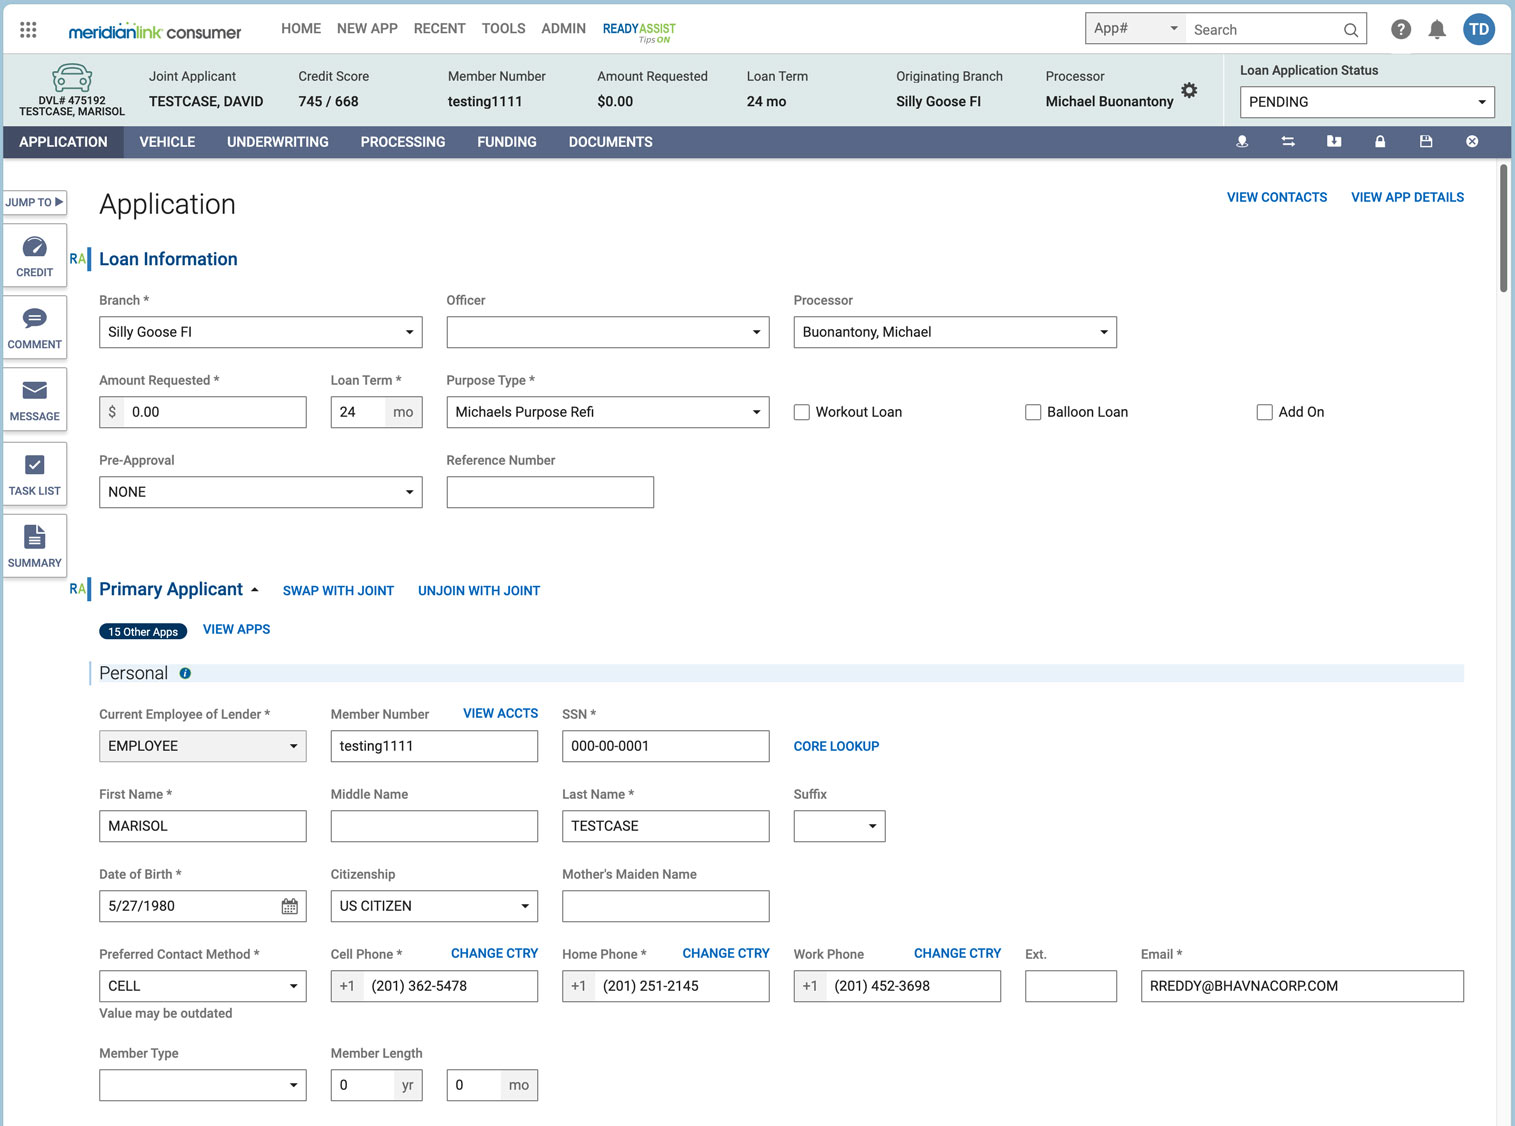Collapse the Primary Applicant section chevron
1515x1126 pixels.
(256, 589)
